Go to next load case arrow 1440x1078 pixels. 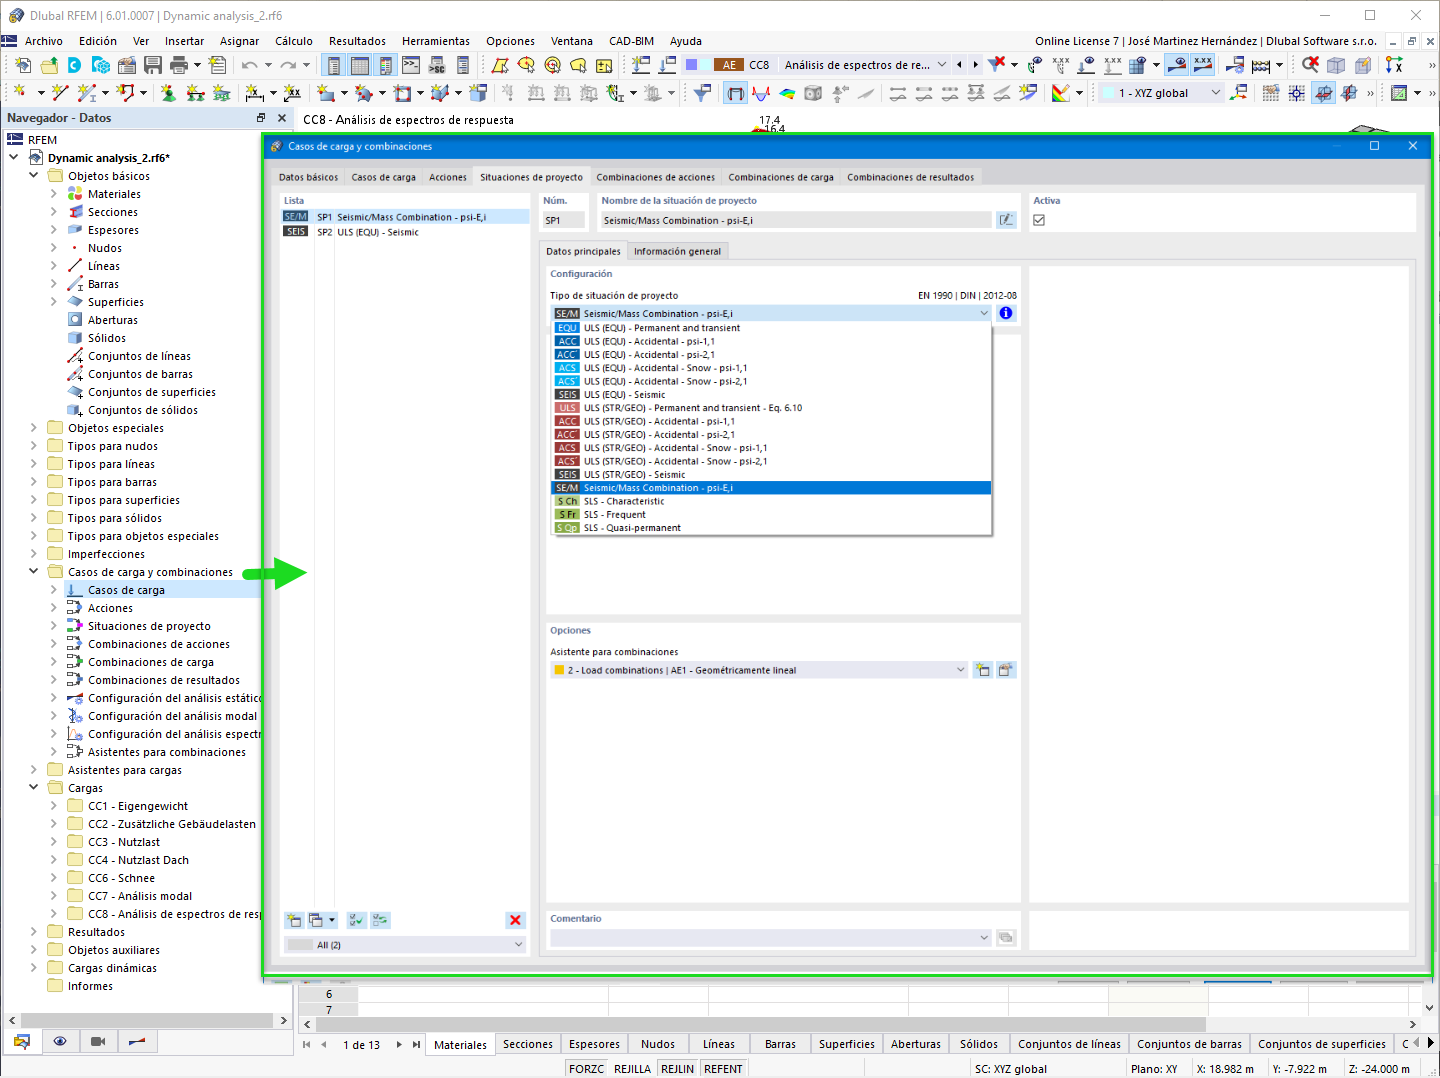(x=975, y=65)
